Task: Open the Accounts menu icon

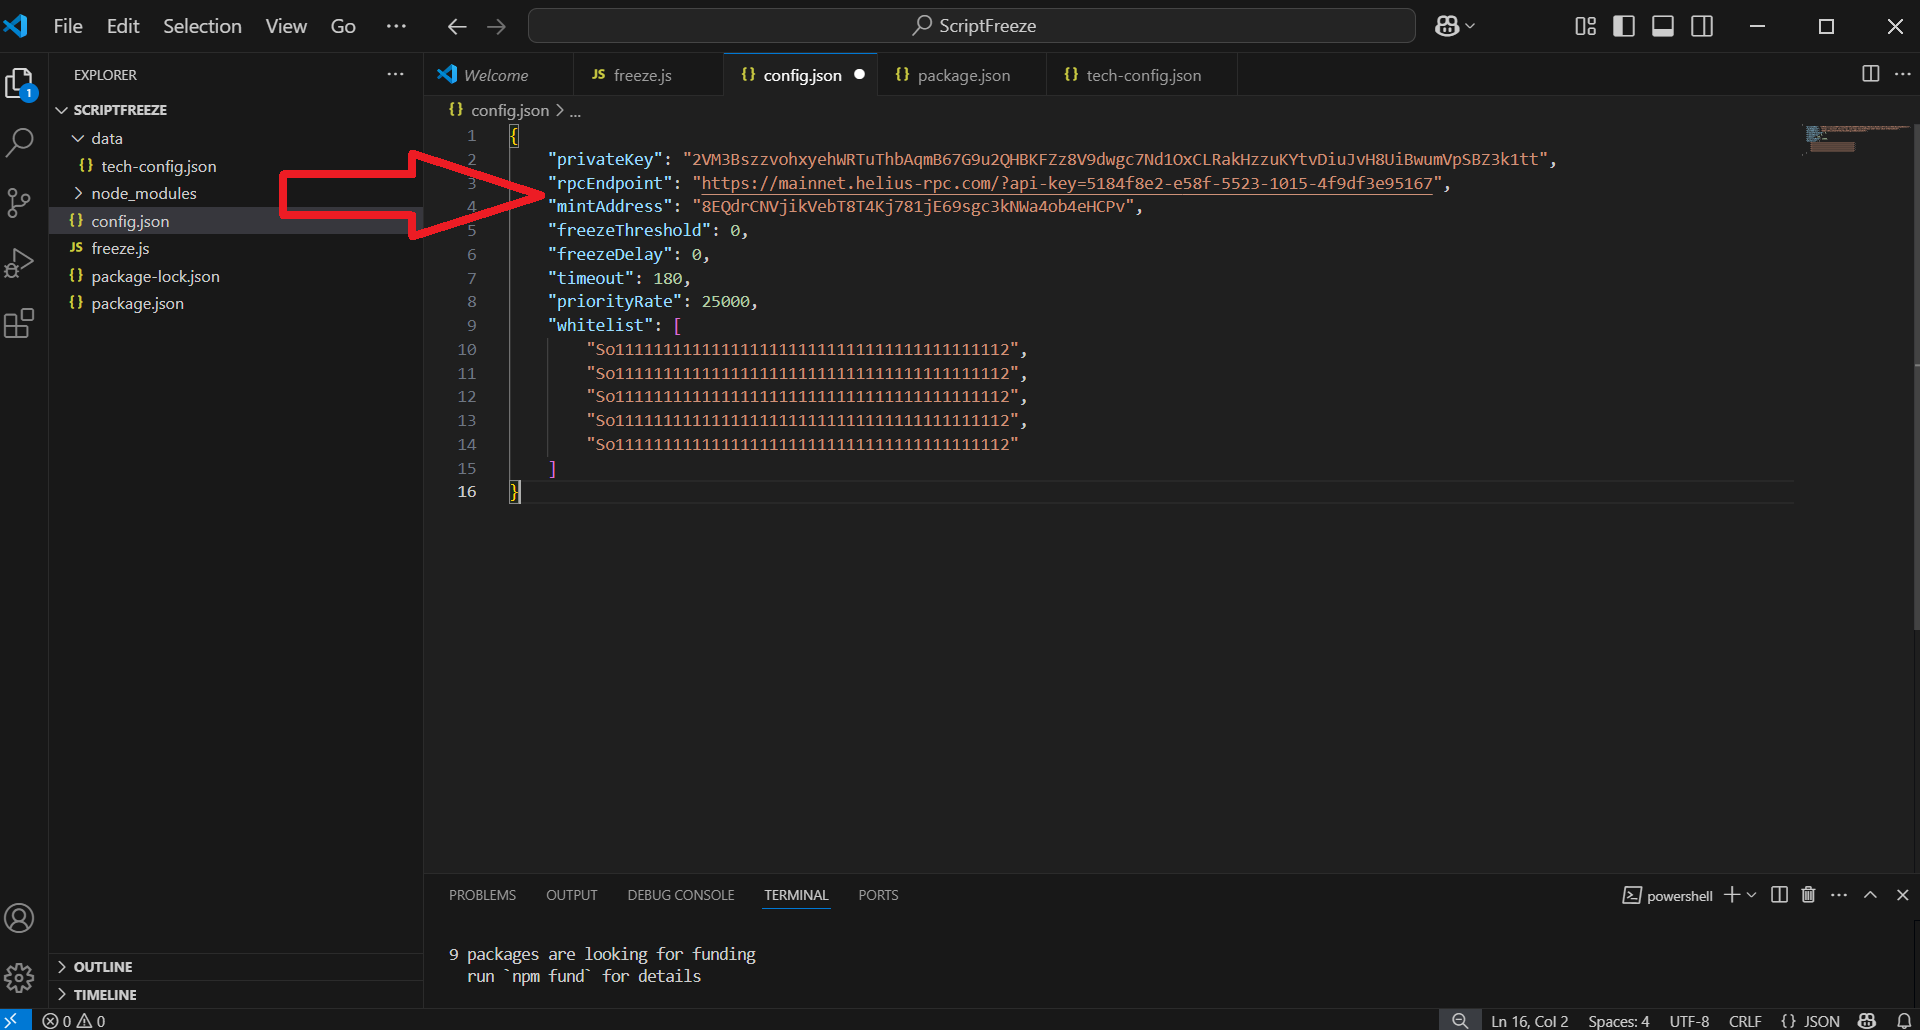Action: (20, 918)
